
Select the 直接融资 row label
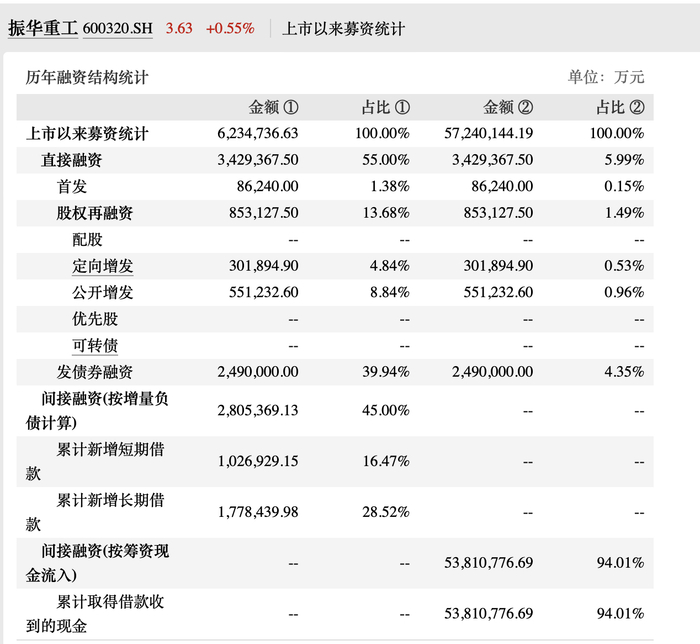click(71, 160)
